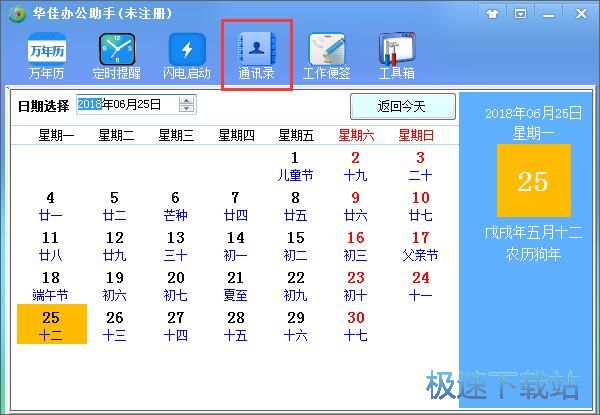Select June 28 十五
The image size is (600, 415).
pyautogui.click(x=235, y=326)
